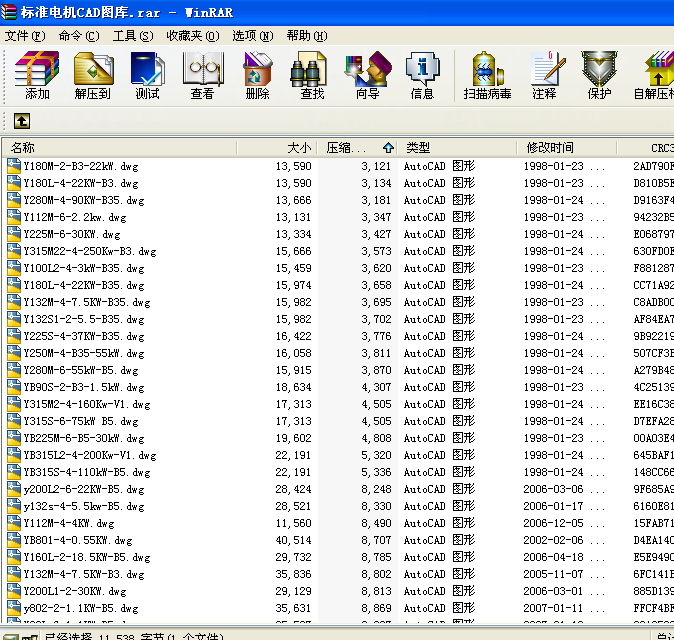Click file icon of Y280M-6-55kW-B5.dwg

click(x=14, y=370)
